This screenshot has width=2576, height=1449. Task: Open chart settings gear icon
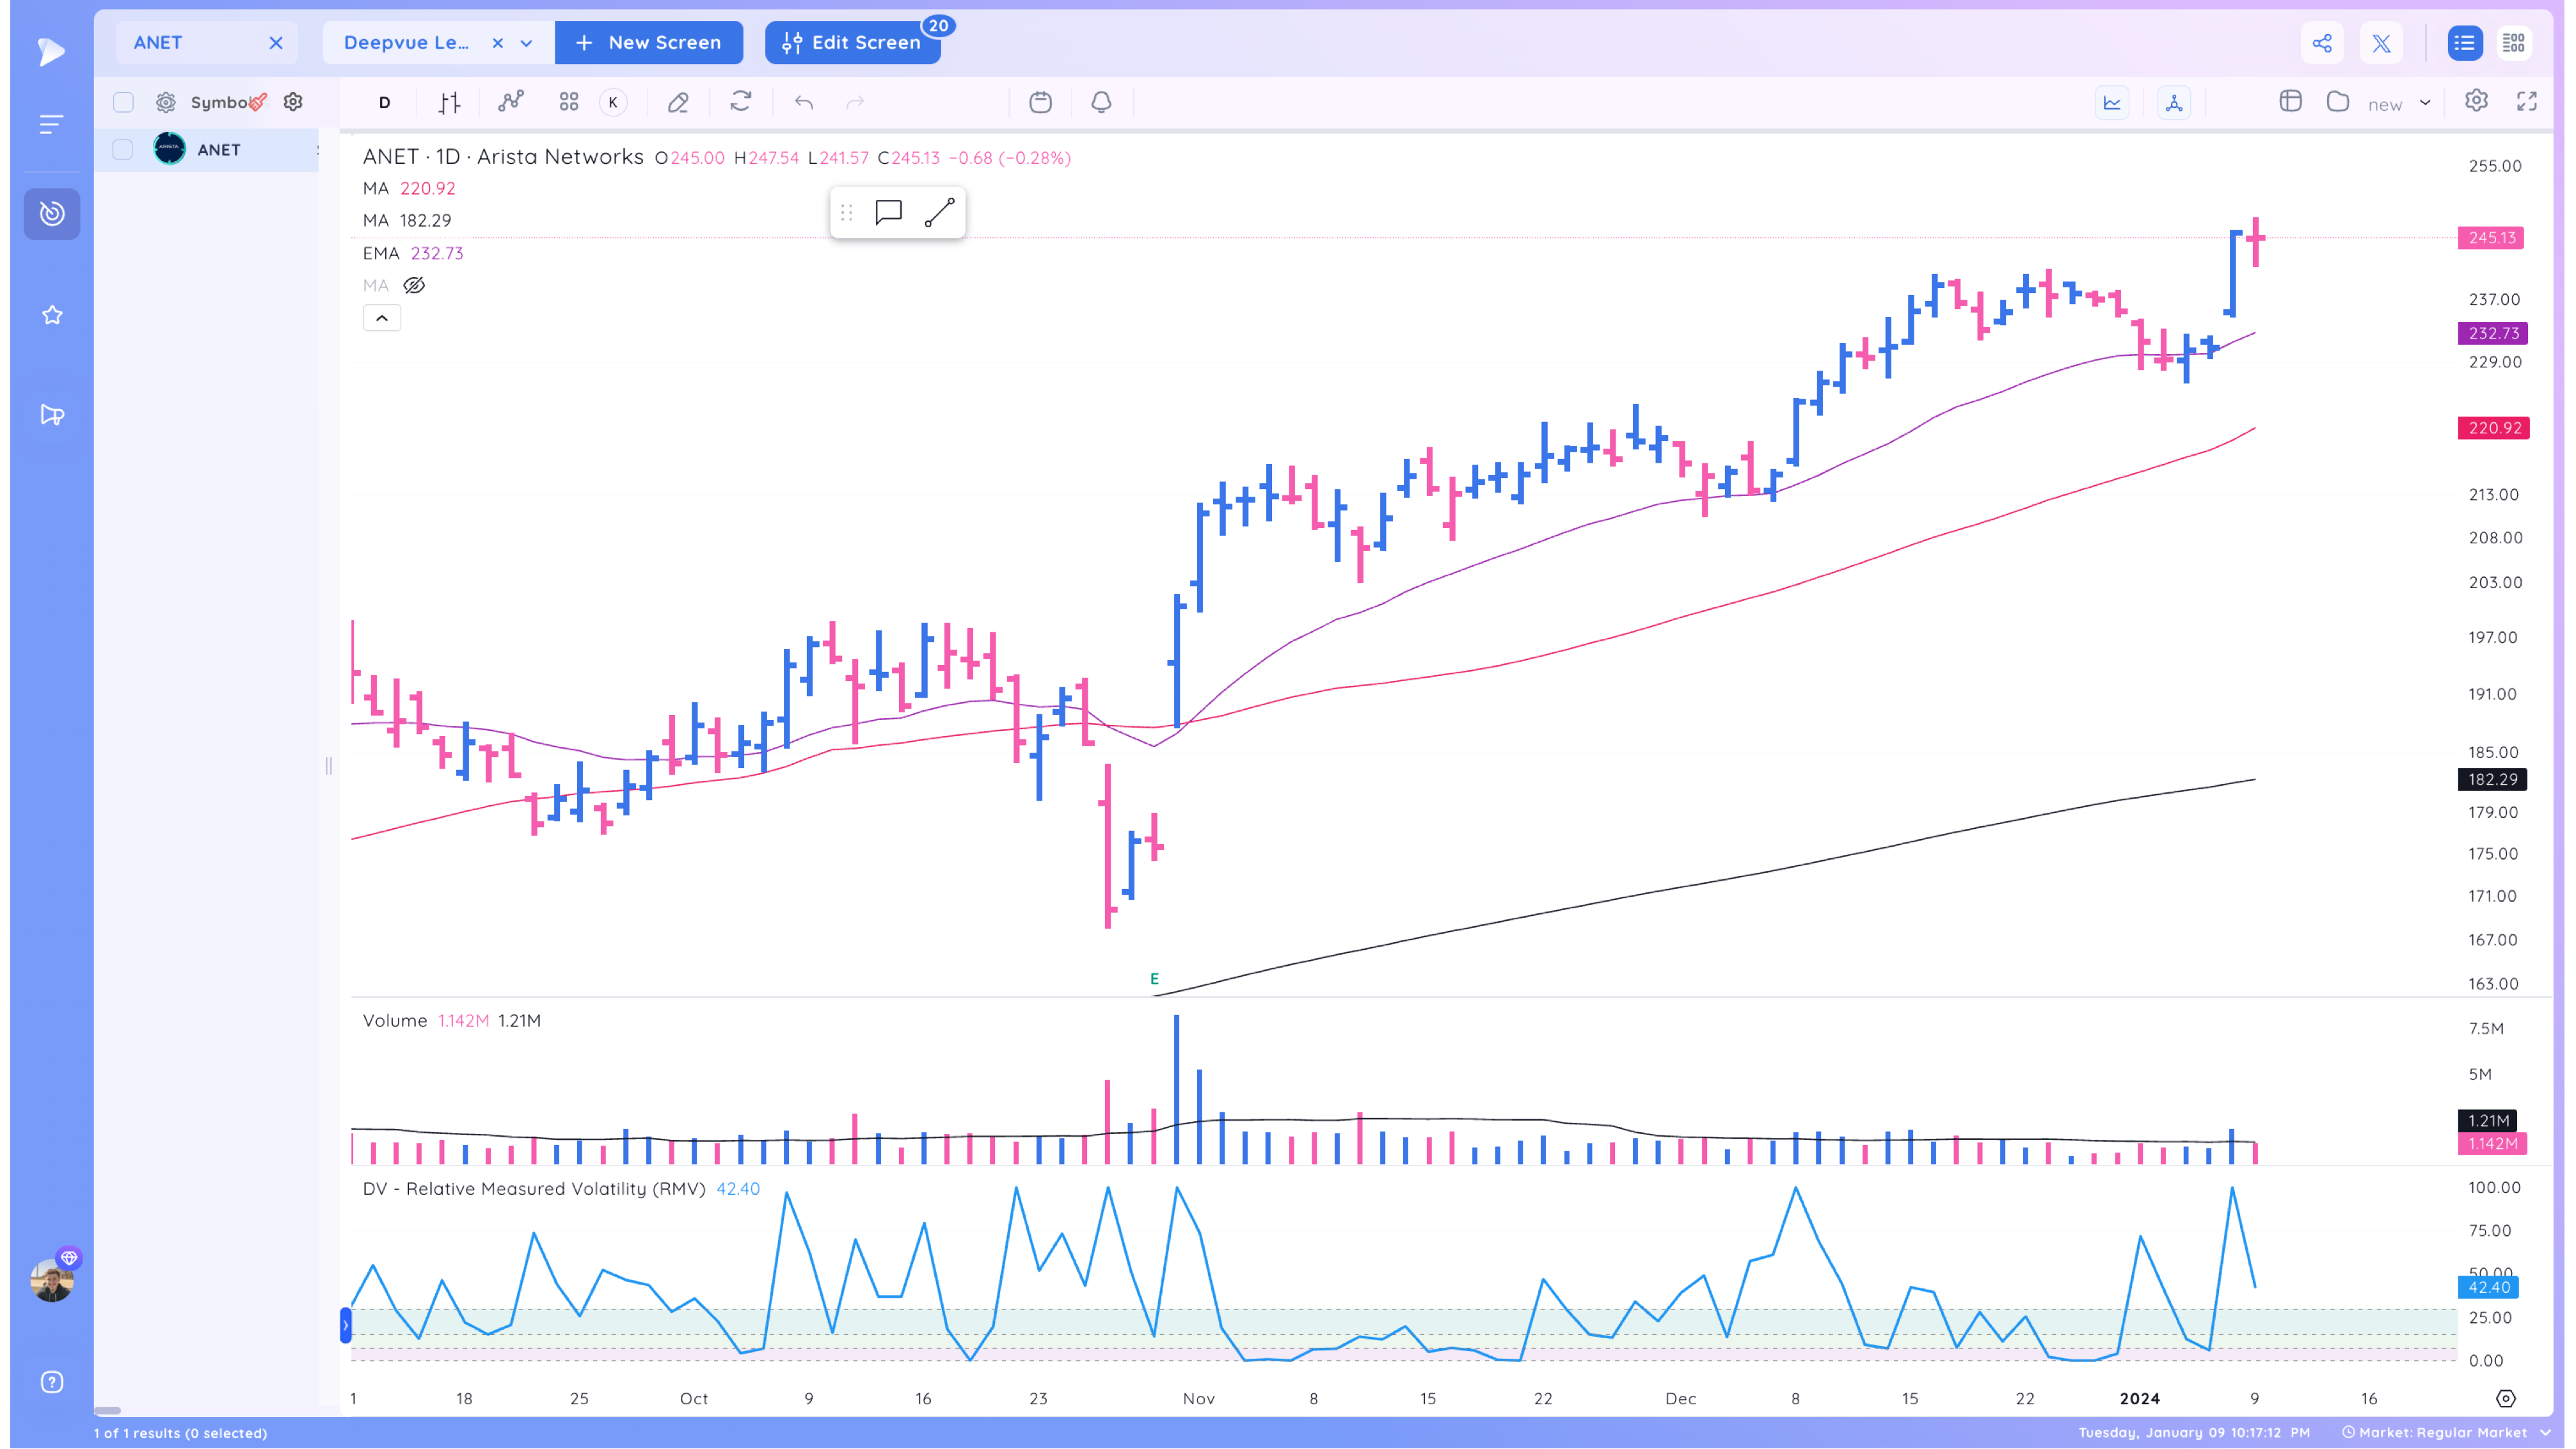click(x=2476, y=101)
